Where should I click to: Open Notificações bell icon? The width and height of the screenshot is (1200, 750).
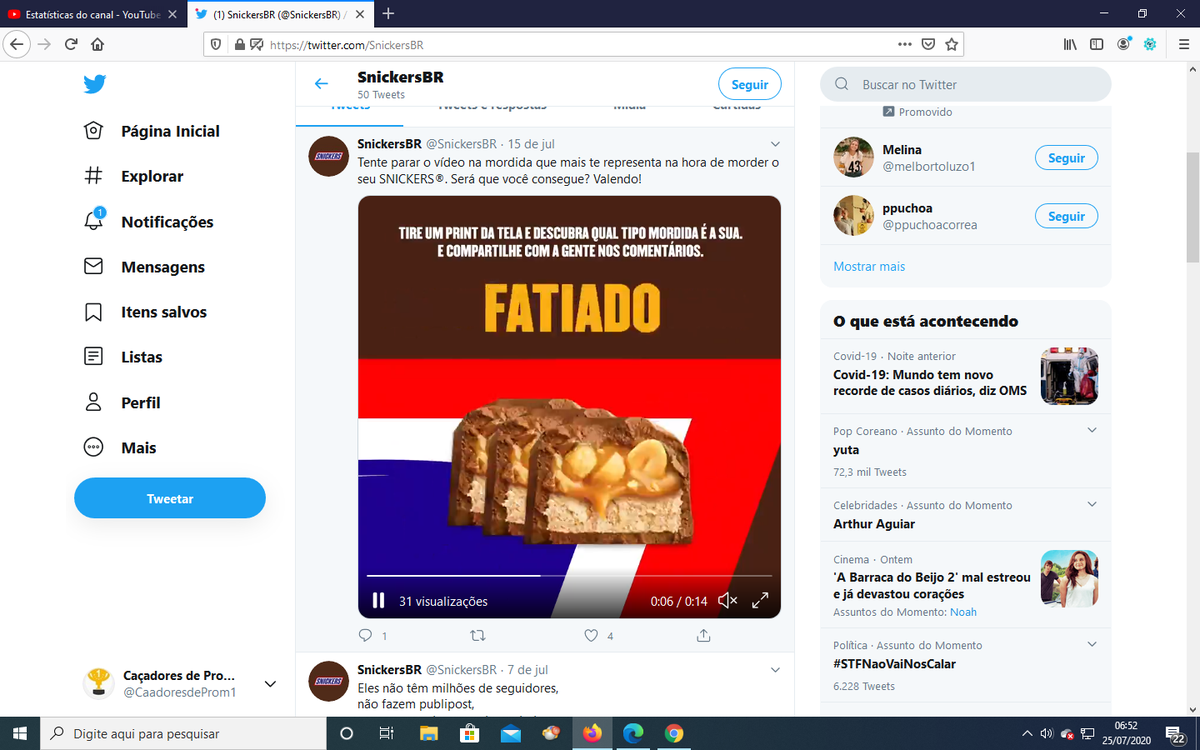click(x=93, y=221)
